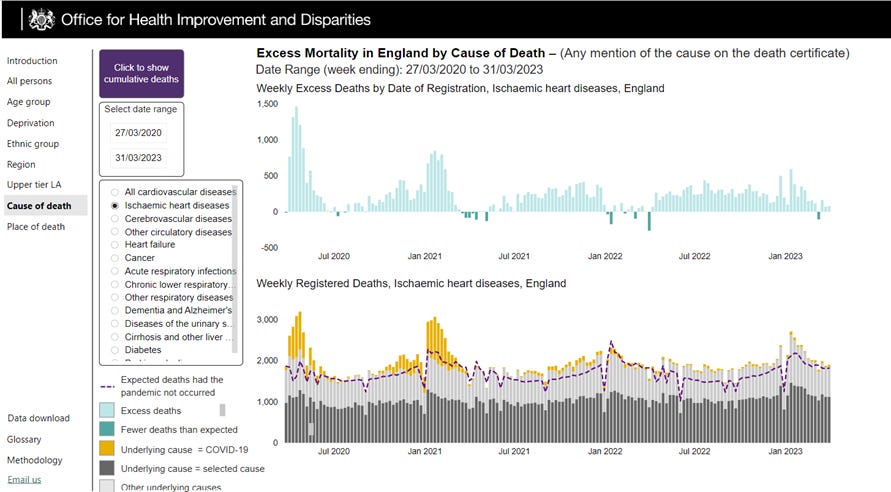The image size is (891, 492).
Task: Select Diabetes radio option
Action: point(115,350)
